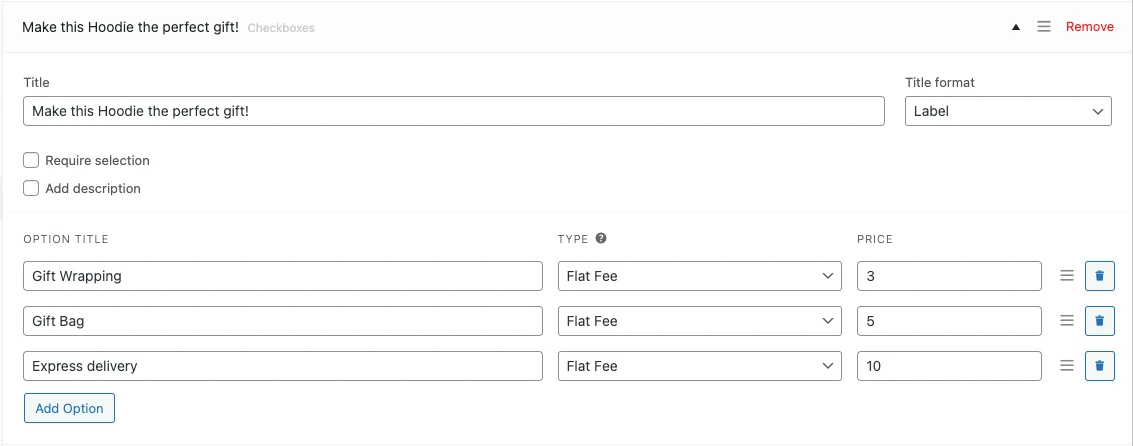Collapse the add-on panel with the arrow
This screenshot has height=446, width=1133.
[1016, 27]
